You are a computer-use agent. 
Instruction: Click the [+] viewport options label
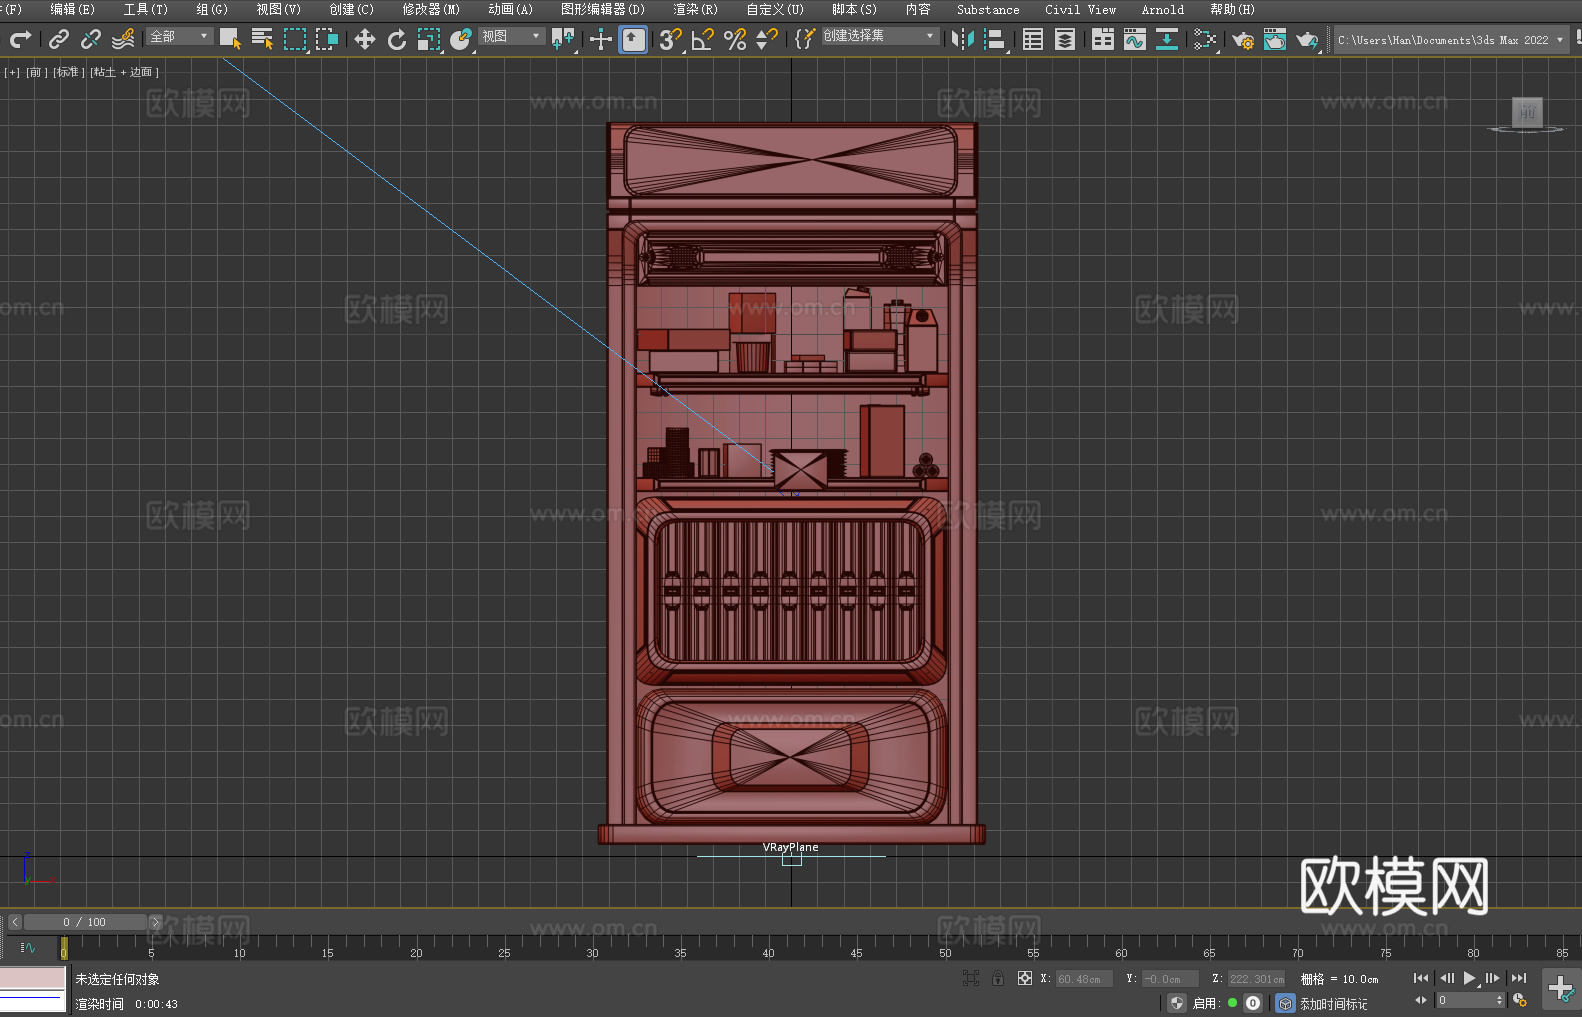click(12, 72)
